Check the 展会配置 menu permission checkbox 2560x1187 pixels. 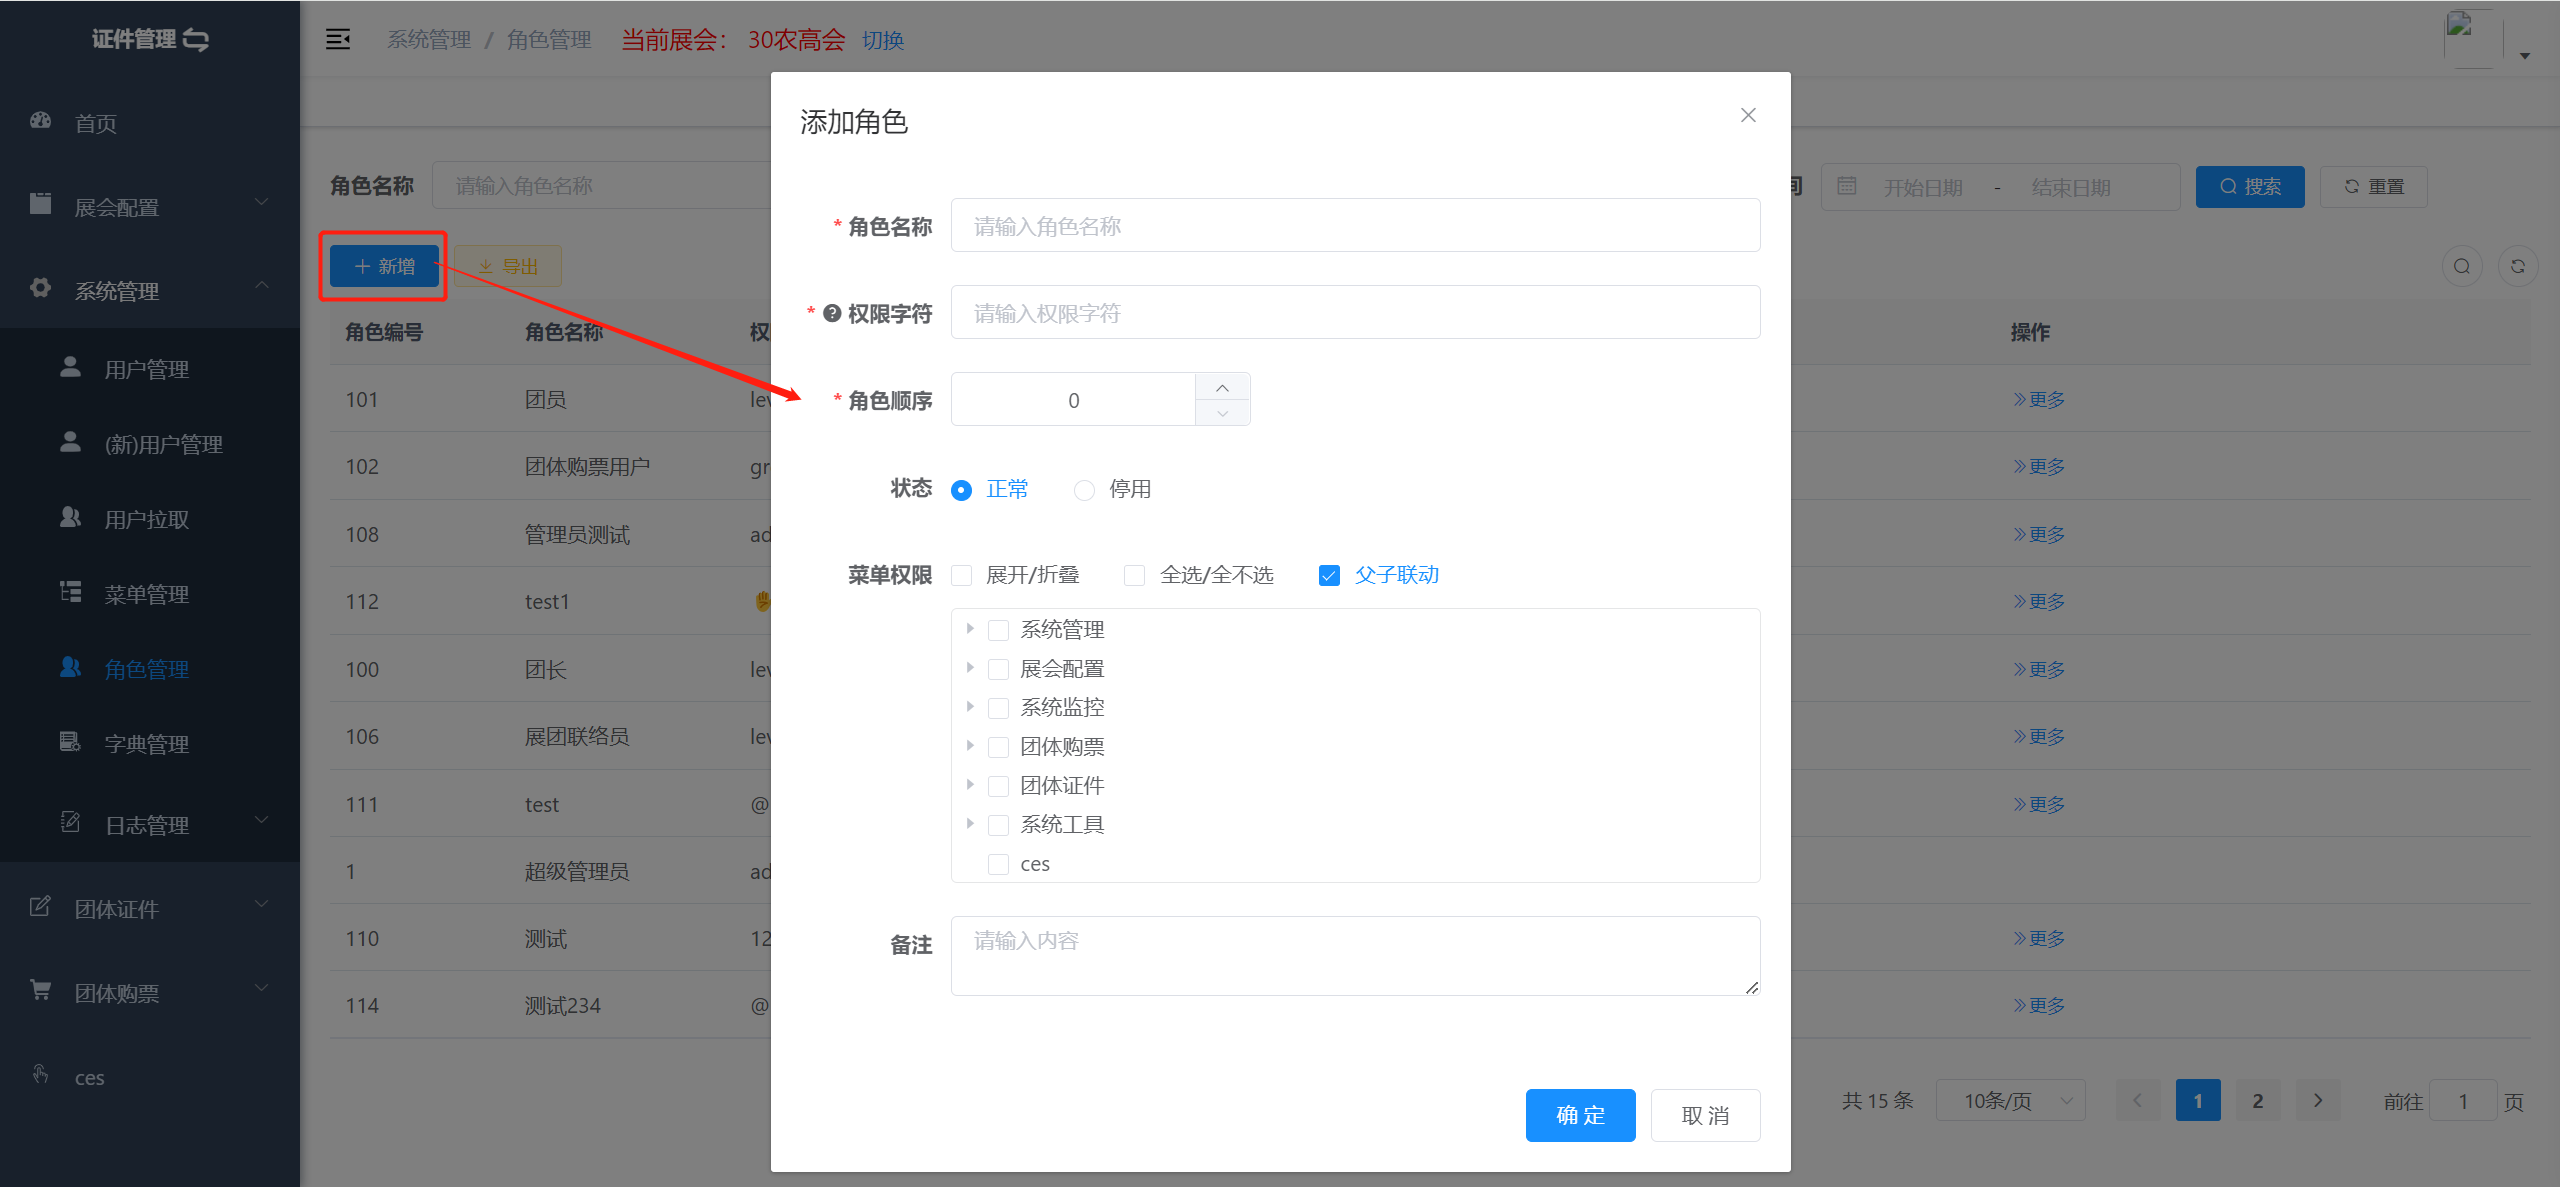click(998, 669)
